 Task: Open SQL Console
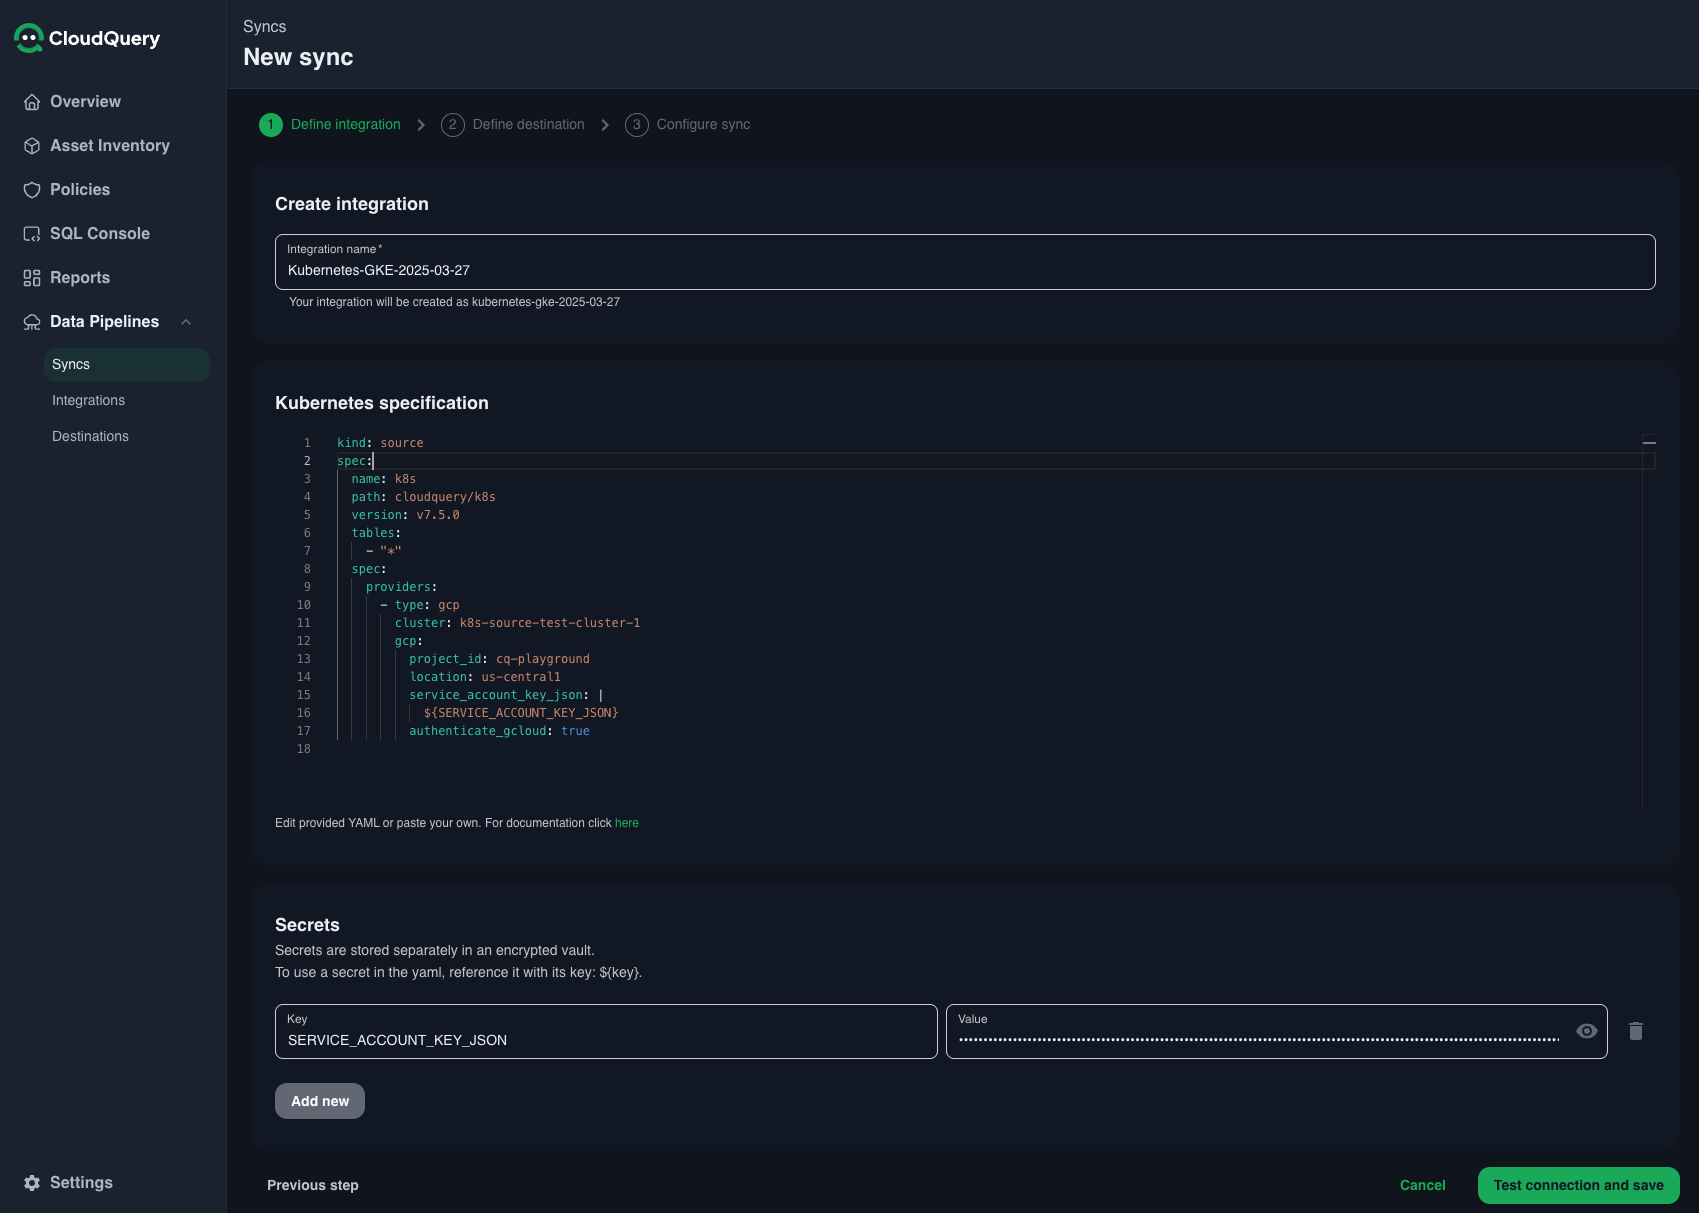click(100, 234)
